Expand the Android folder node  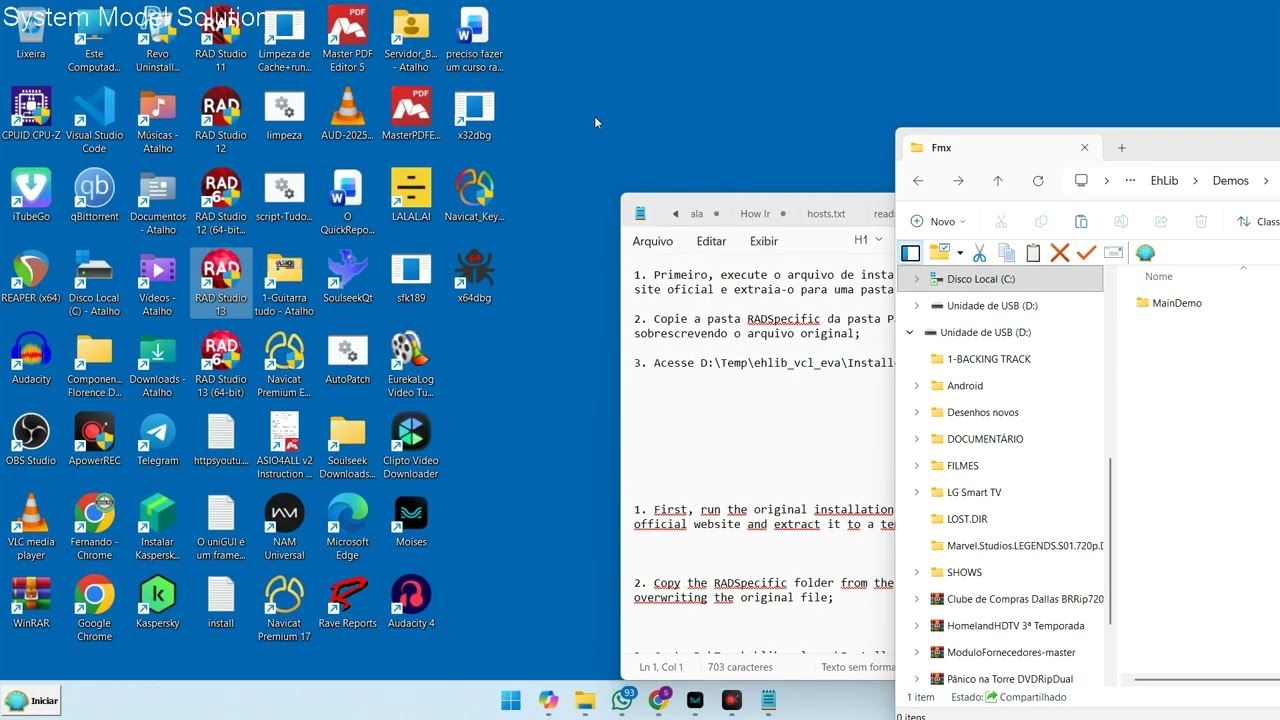pos(916,385)
